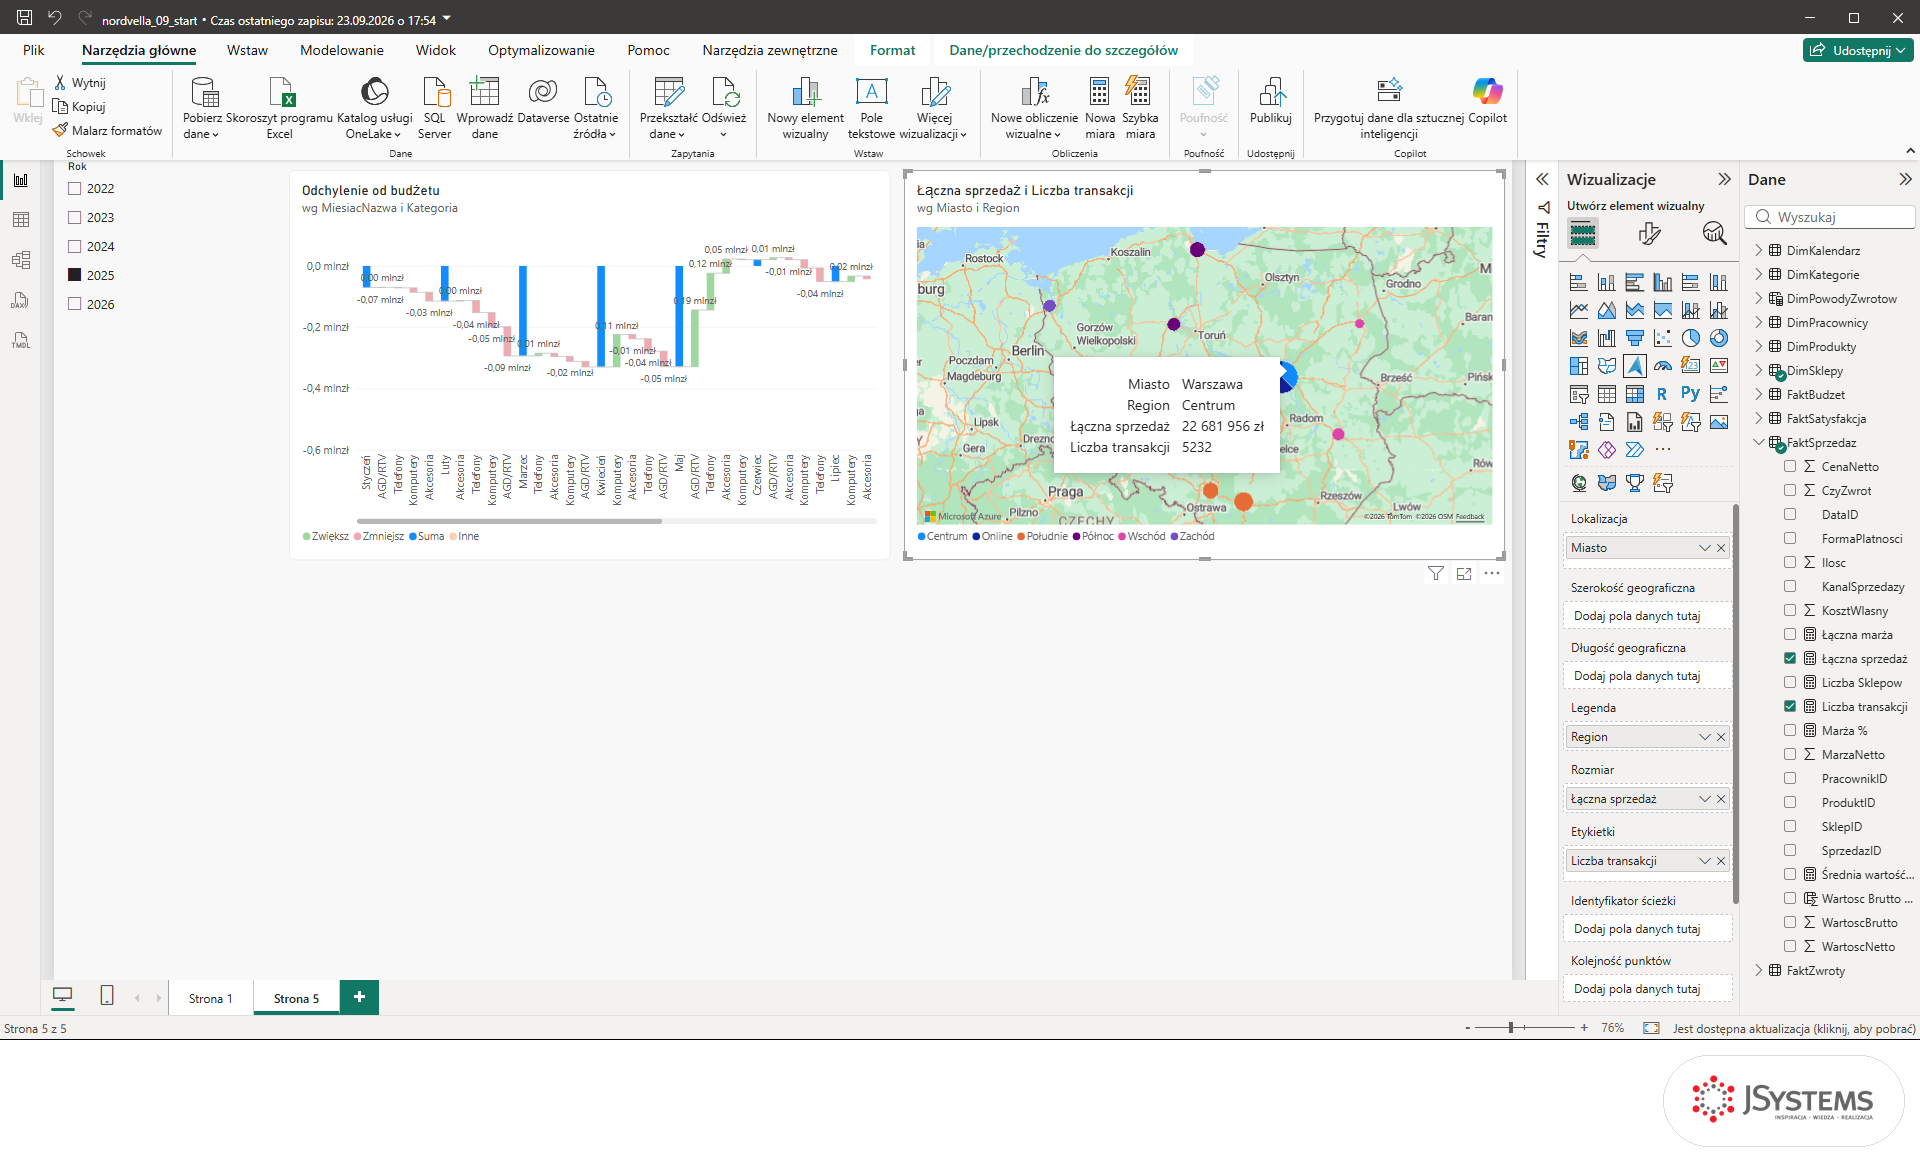1920x1162 pixels.
Task: Check the Marża % field
Action: click(x=1790, y=730)
